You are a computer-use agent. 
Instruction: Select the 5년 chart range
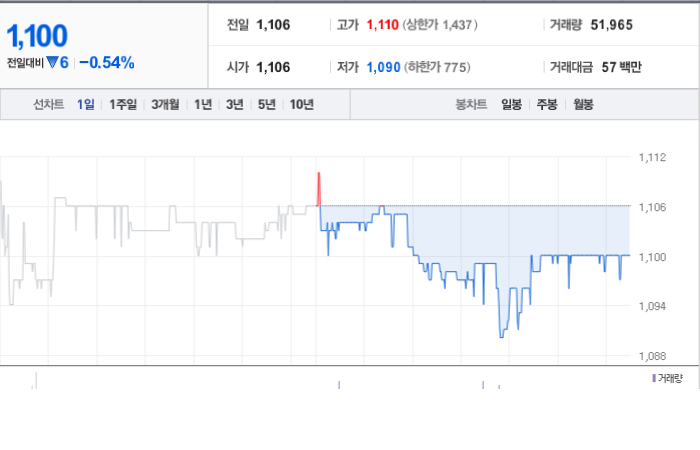point(267,104)
